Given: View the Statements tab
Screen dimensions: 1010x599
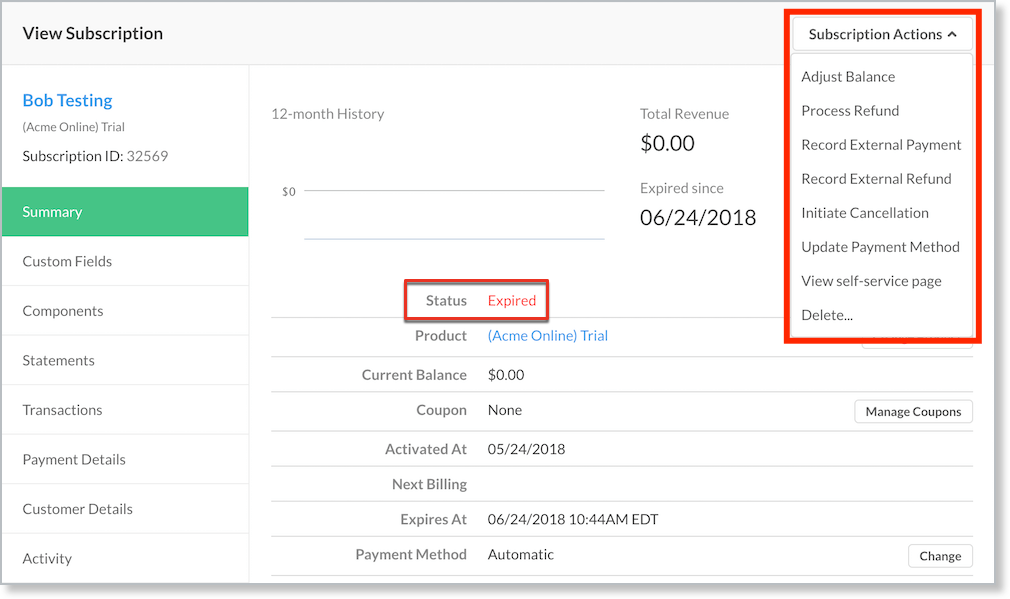Looking at the screenshot, I should pos(125,360).
